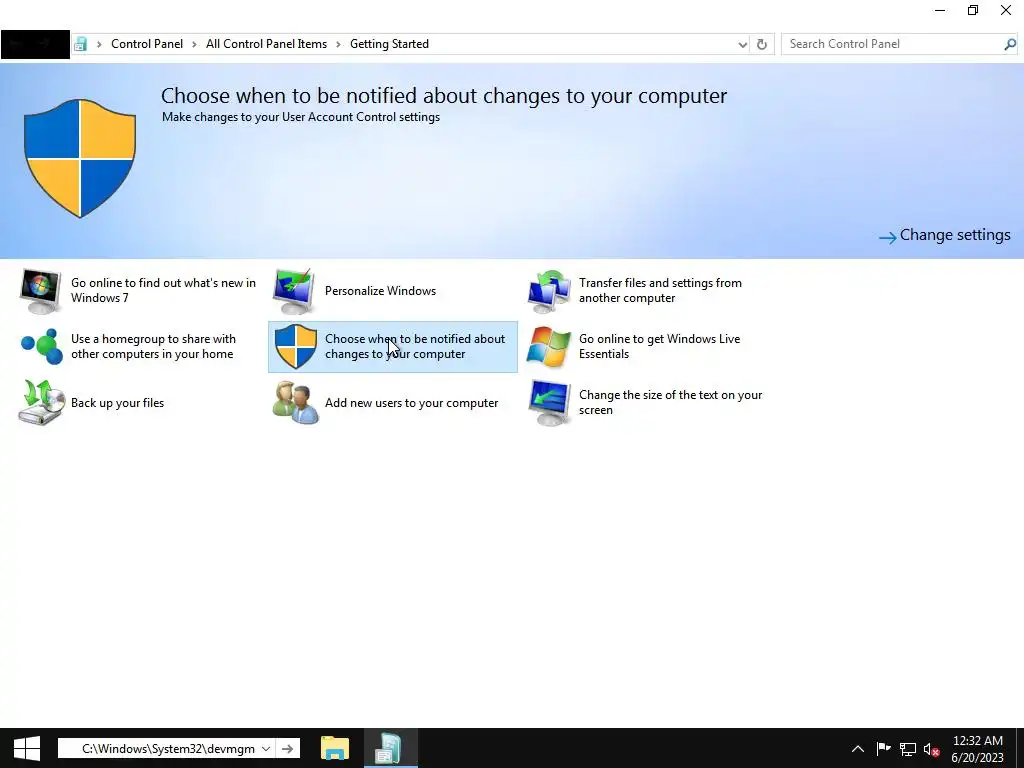Viewport: 1024px width, 768px height.
Task: Click the Change text size monitor icon
Action: (x=549, y=403)
